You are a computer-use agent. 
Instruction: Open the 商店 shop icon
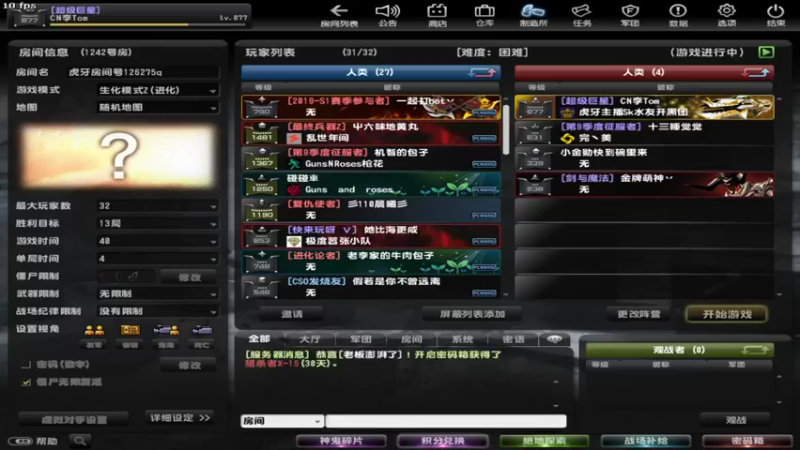pos(437,15)
